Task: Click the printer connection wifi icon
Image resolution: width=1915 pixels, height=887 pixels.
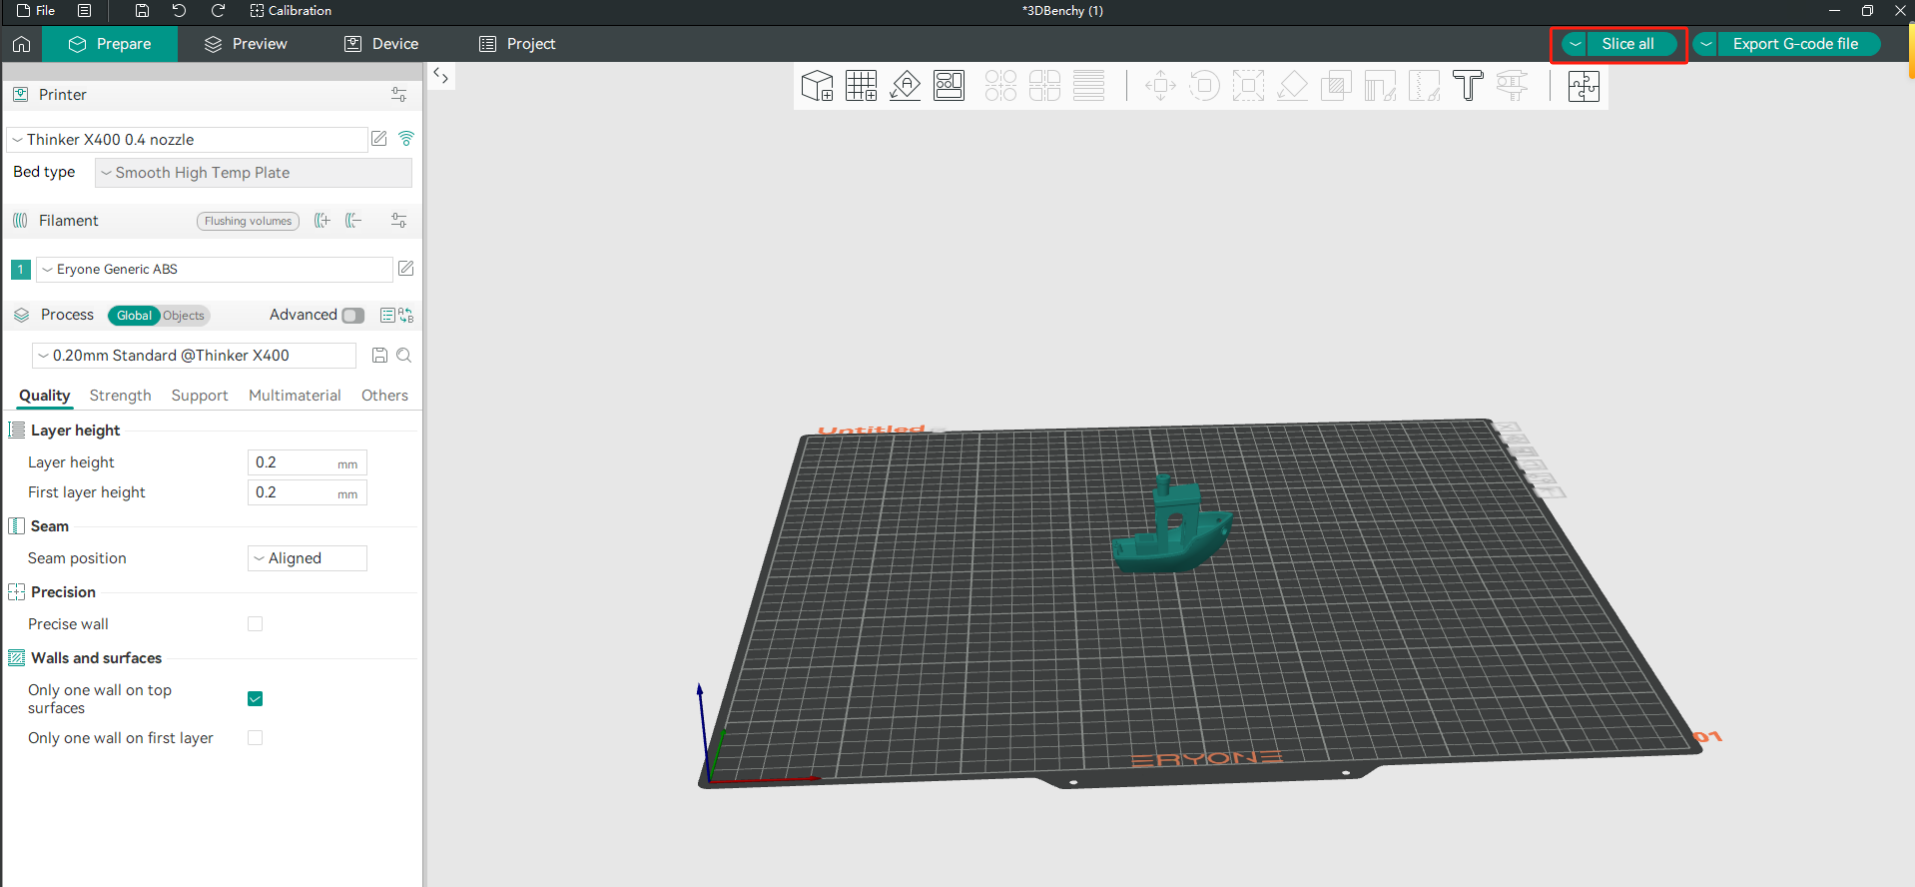Action: [406, 139]
